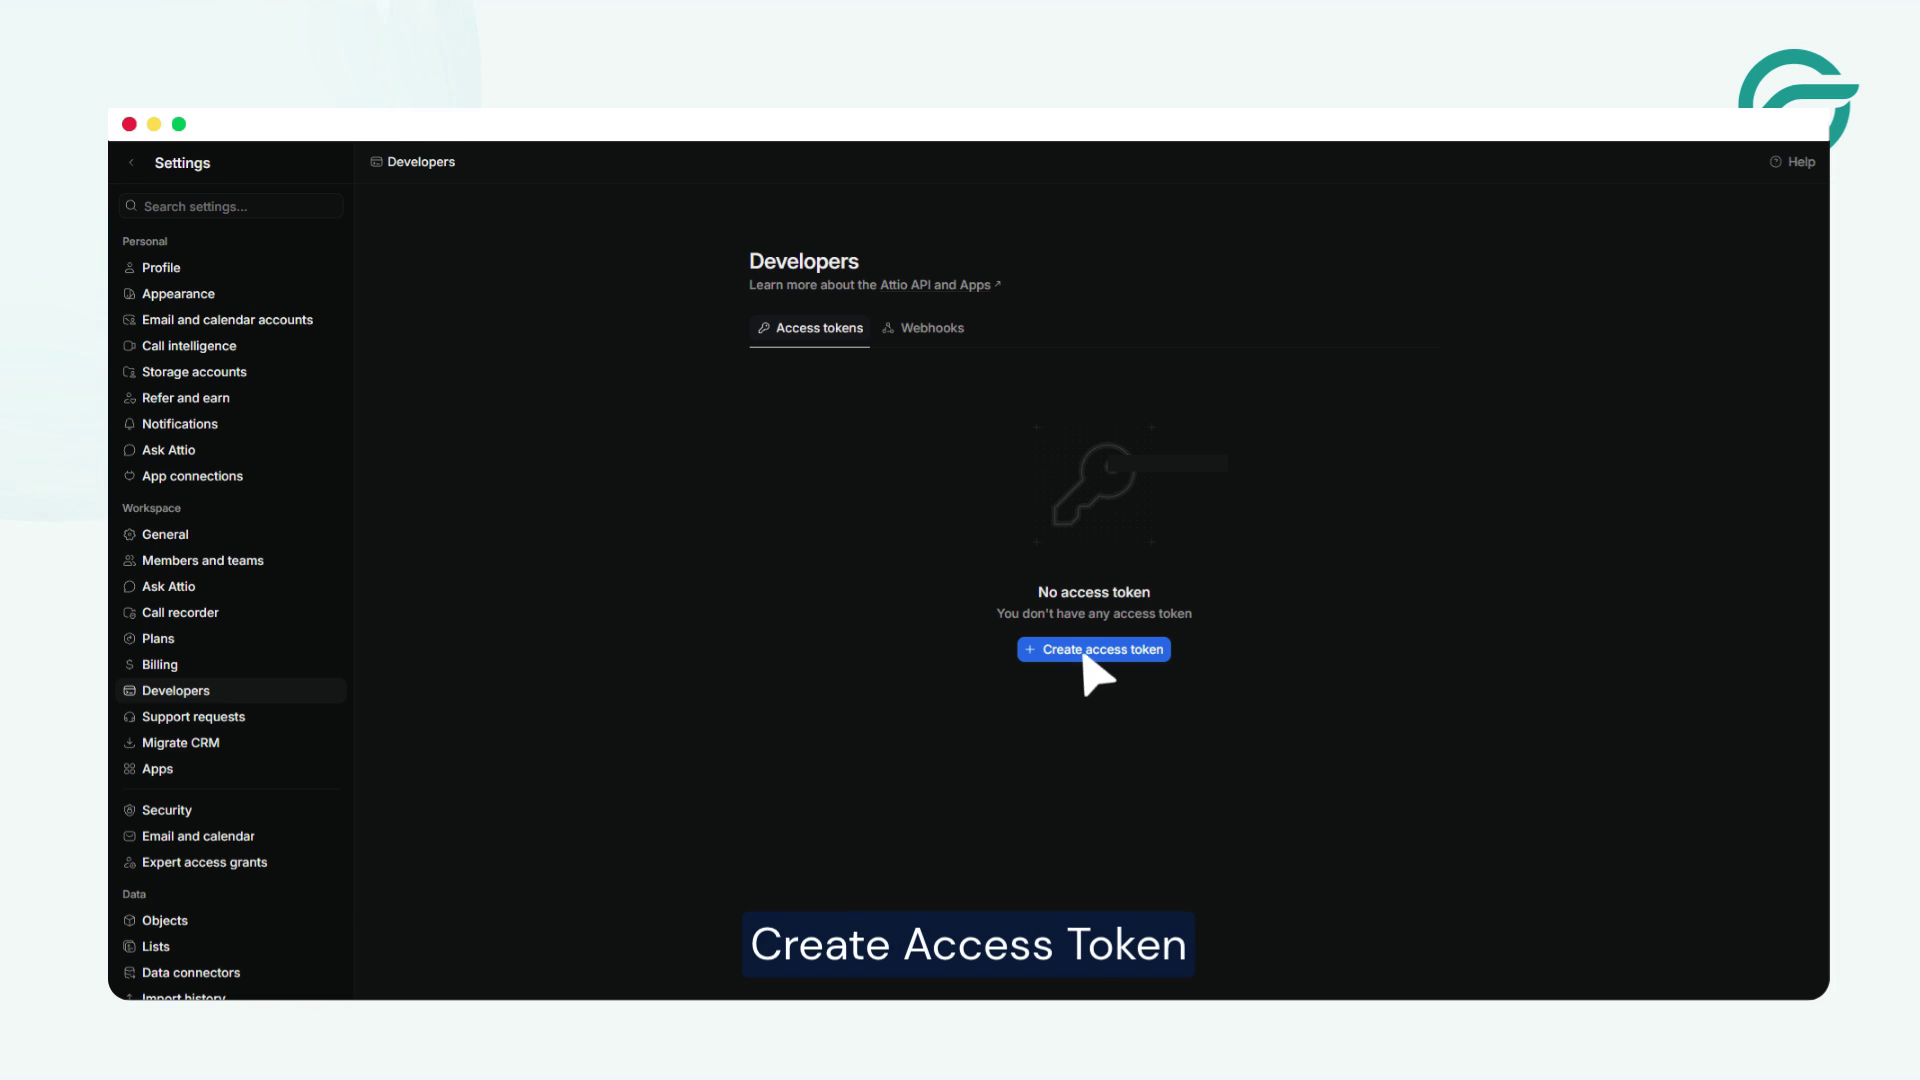Click the Help button in header
Viewport: 1920px width, 1080px height.
(1792, 162)
